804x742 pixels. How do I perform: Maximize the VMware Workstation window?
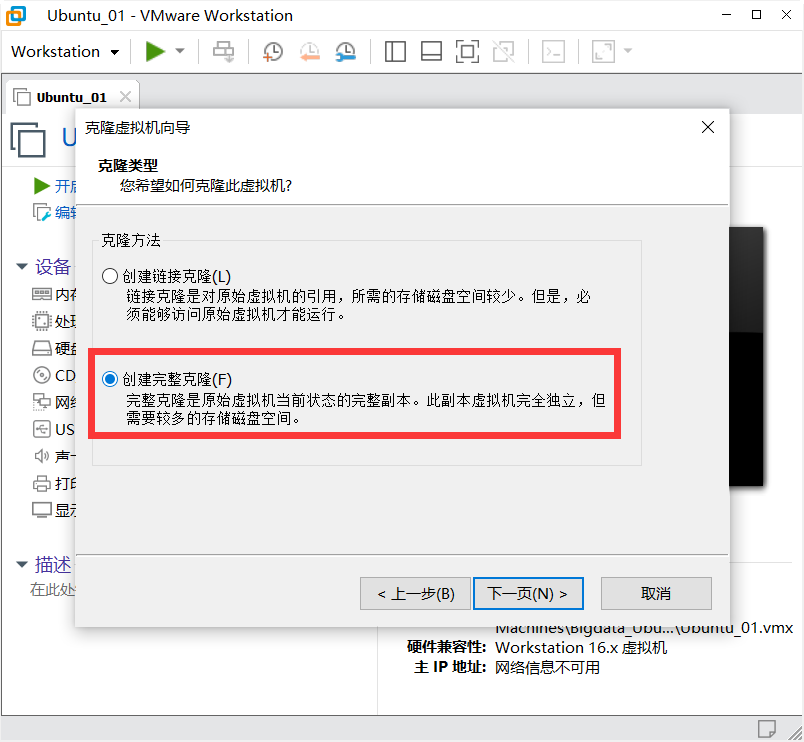(x=756, y=14)
